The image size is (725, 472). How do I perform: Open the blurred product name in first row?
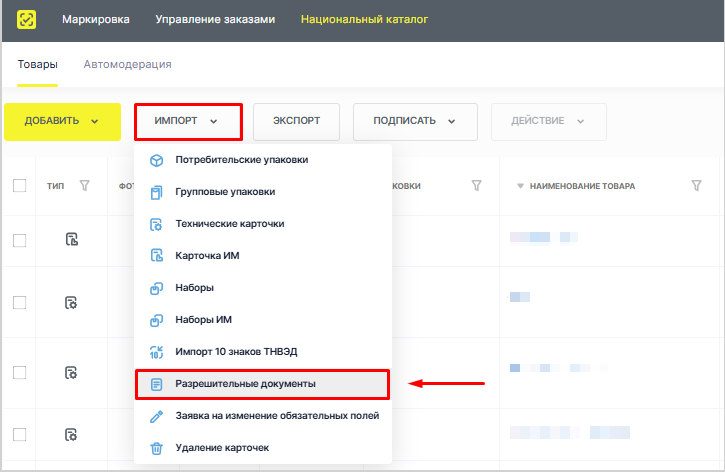(544, 237)
